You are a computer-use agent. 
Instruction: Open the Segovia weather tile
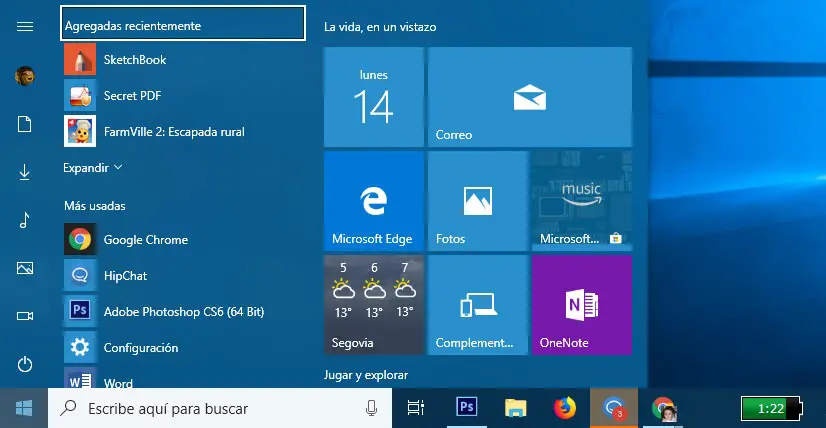pyautogui.click(x=373, y=305)
